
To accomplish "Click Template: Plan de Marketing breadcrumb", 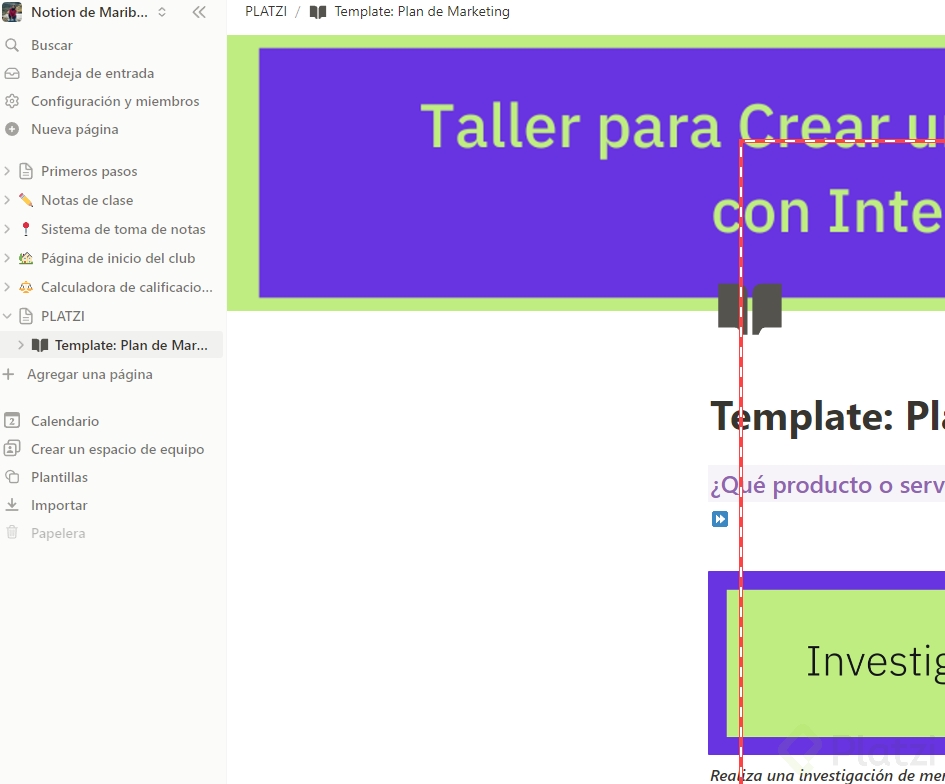I will point(422,11).
